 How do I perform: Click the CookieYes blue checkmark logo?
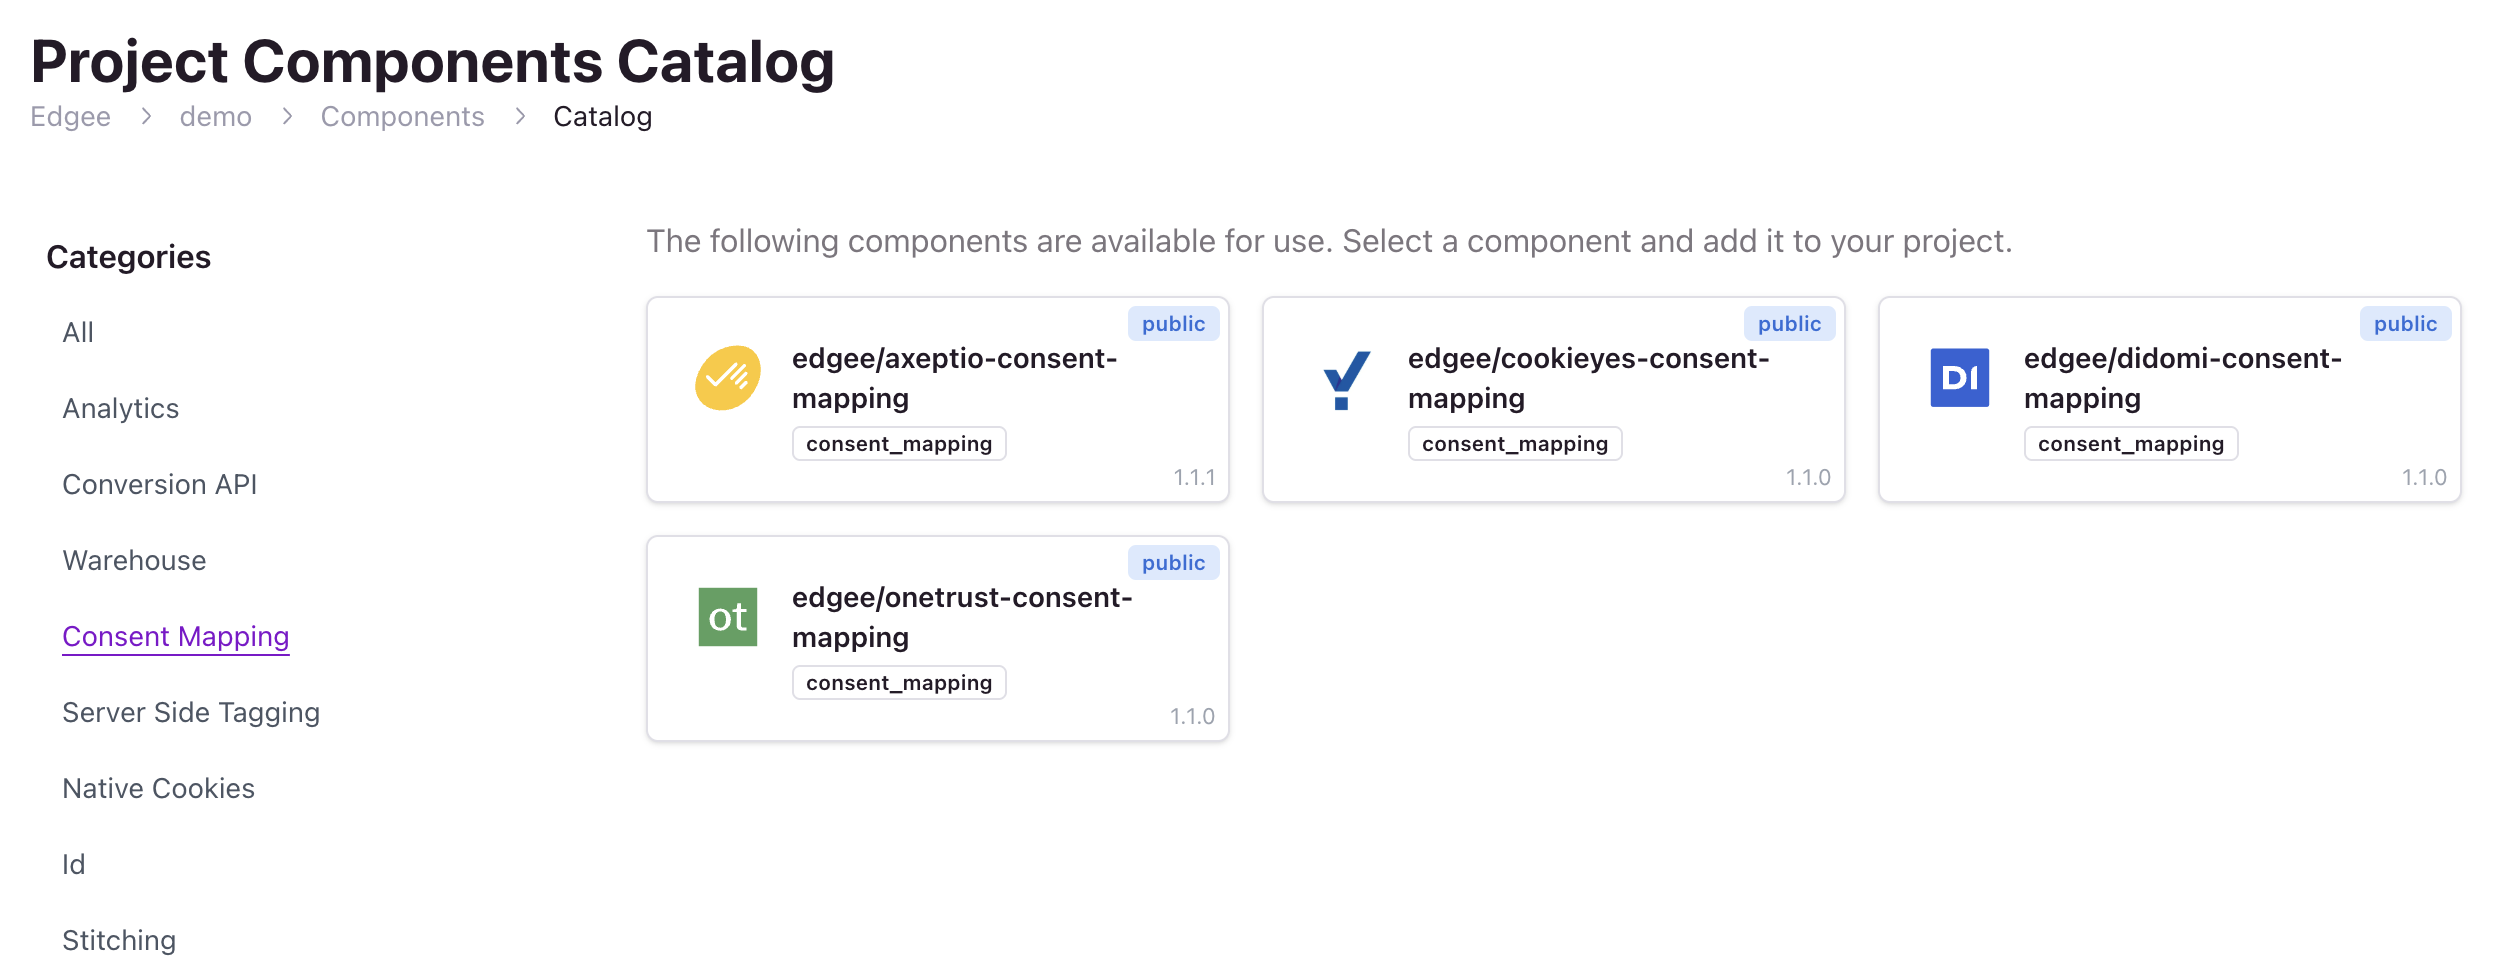(x=1344, y=379)
